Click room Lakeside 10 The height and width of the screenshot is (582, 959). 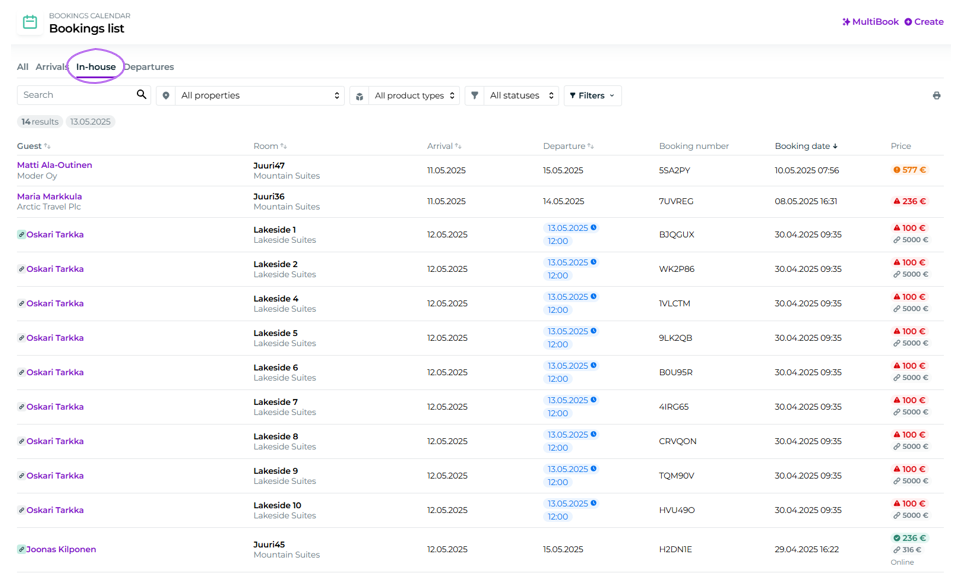click(x=278, y=505)
